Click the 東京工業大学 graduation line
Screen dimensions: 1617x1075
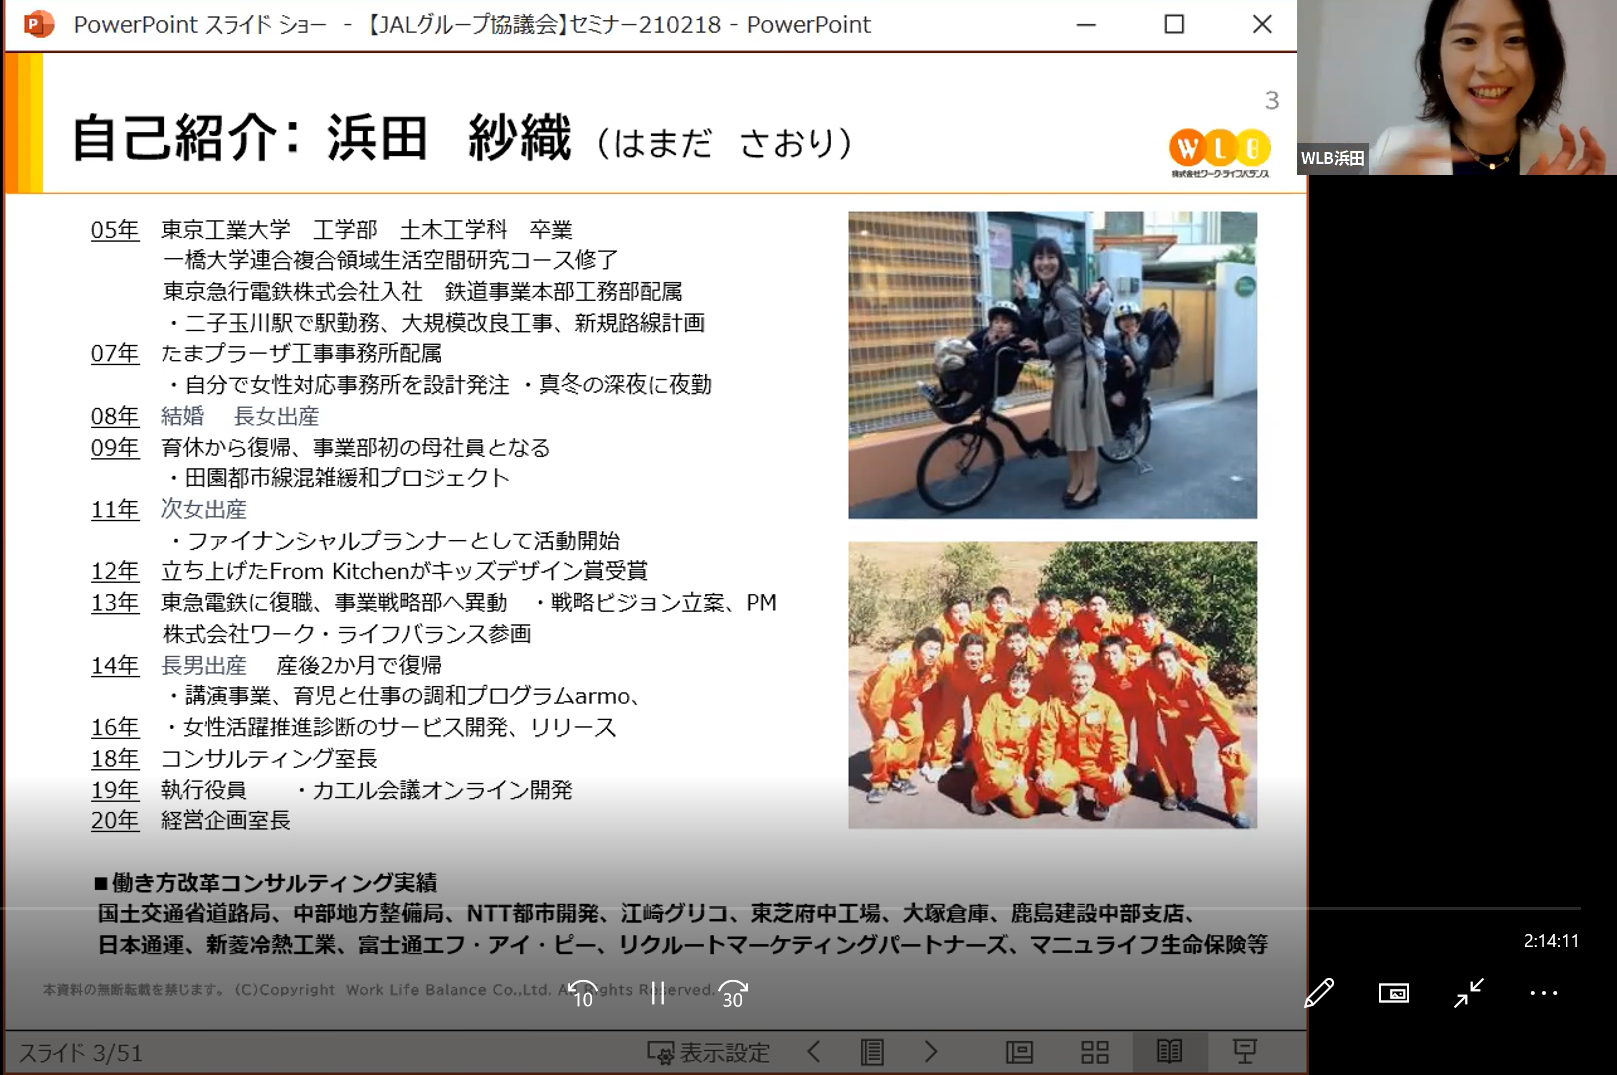pos(367,230)
